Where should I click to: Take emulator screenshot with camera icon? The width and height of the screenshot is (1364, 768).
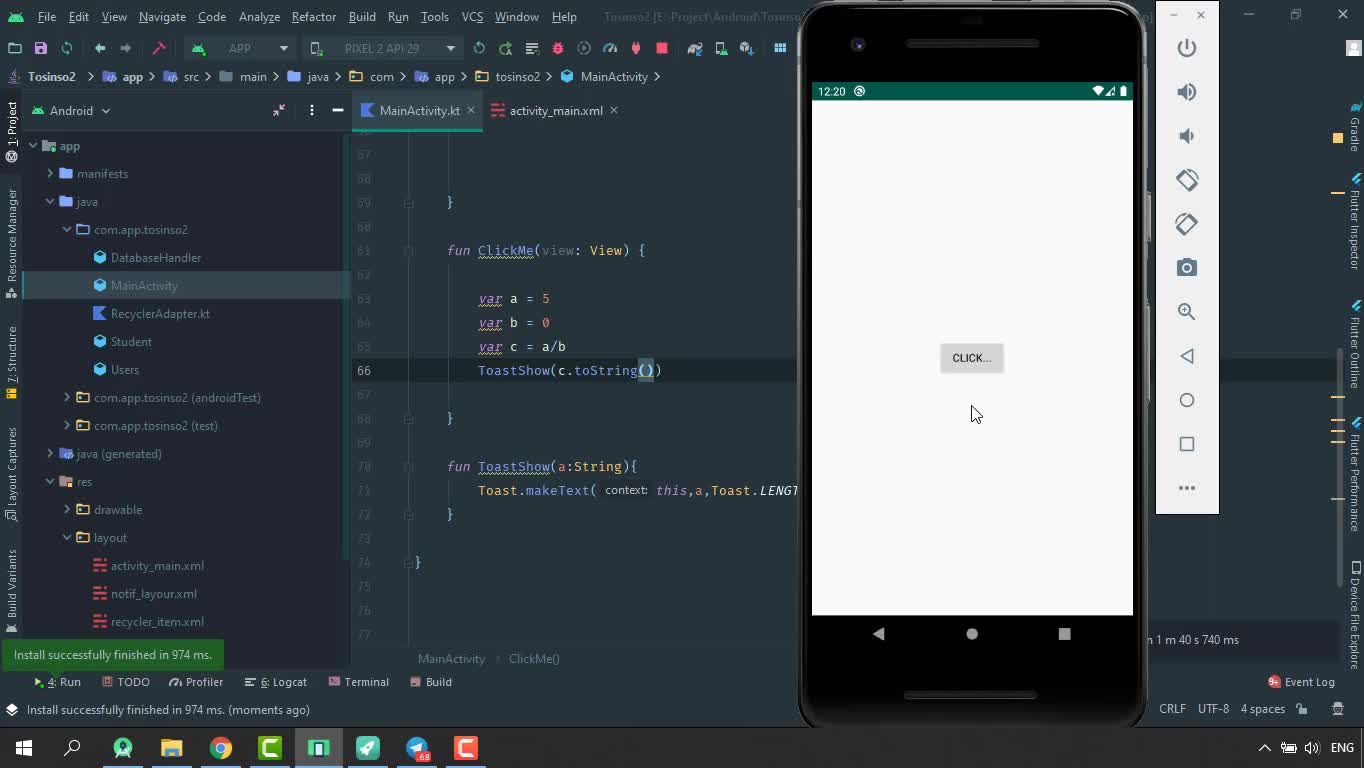click(x=1186, y=268)
